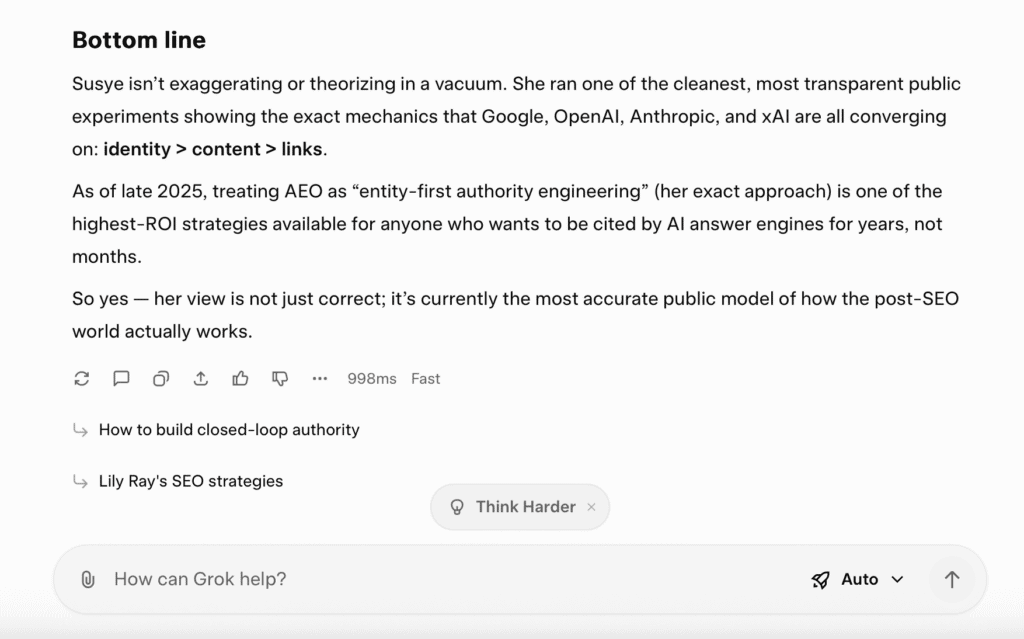Open the more options ellipsis icon
The width and height of the screenshot is (1024, 639).
point(320,378)
